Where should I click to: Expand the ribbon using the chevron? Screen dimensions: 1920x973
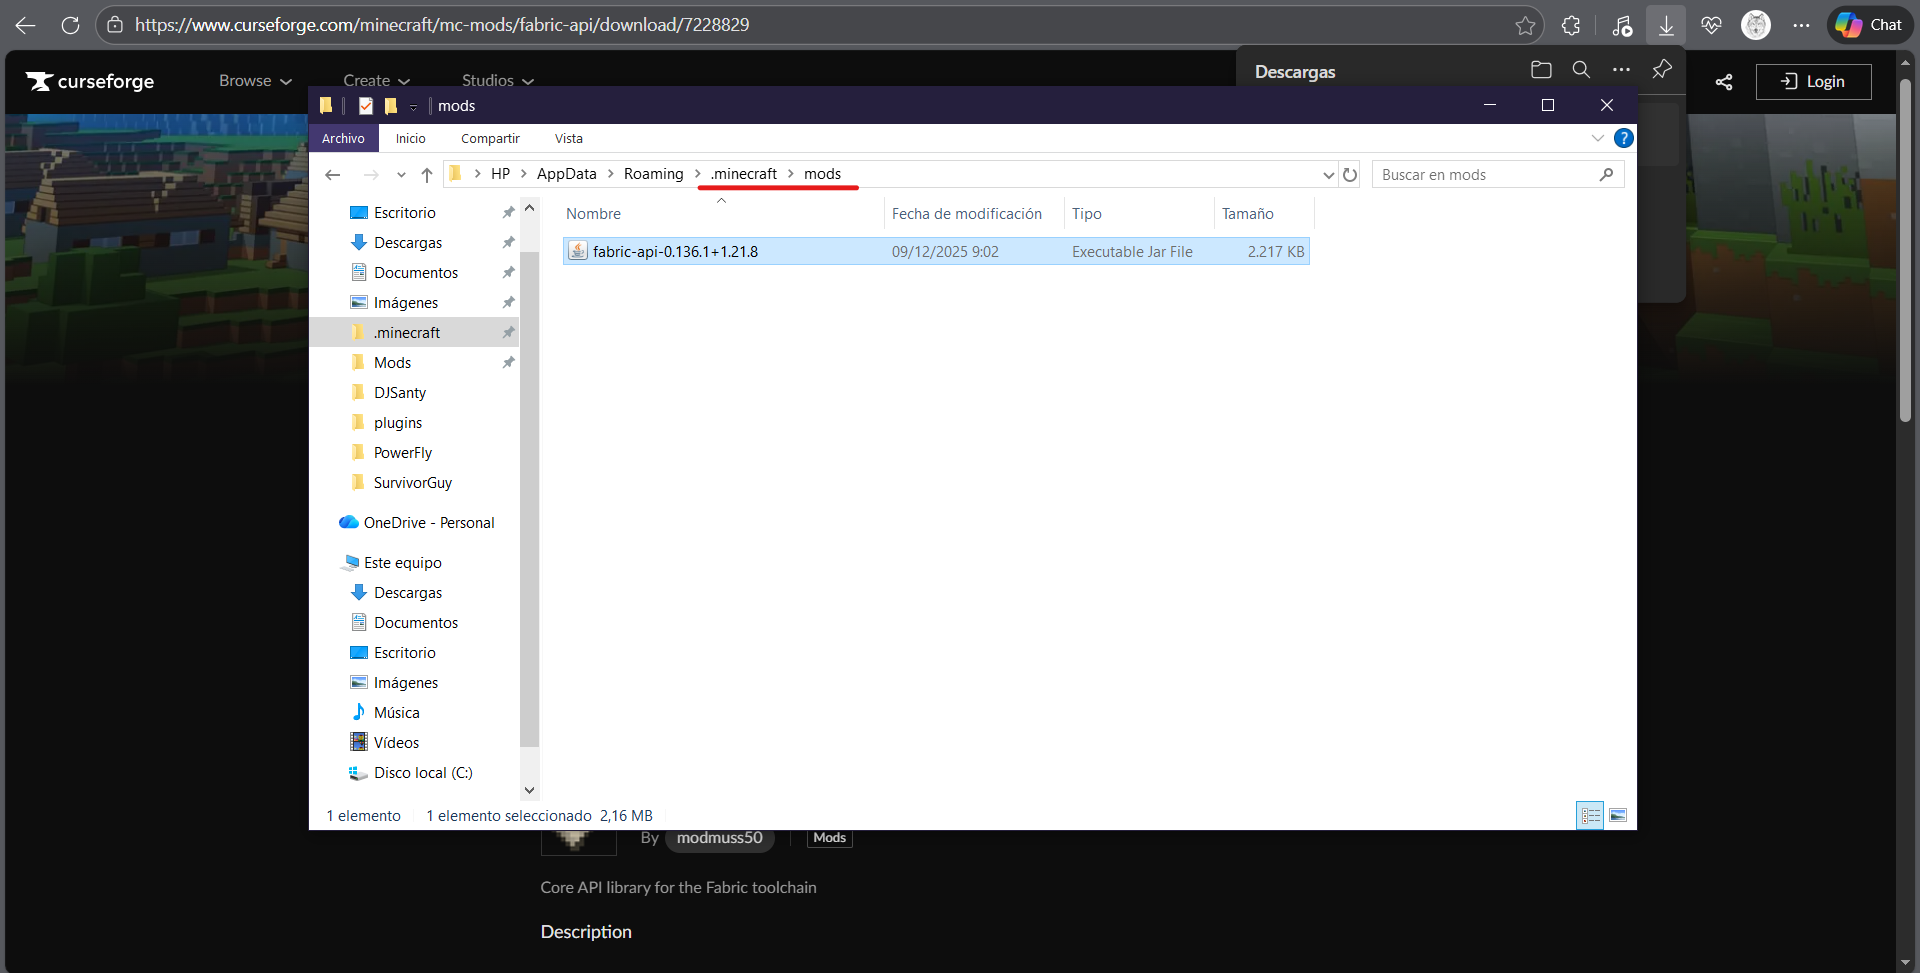(1597, 138)
